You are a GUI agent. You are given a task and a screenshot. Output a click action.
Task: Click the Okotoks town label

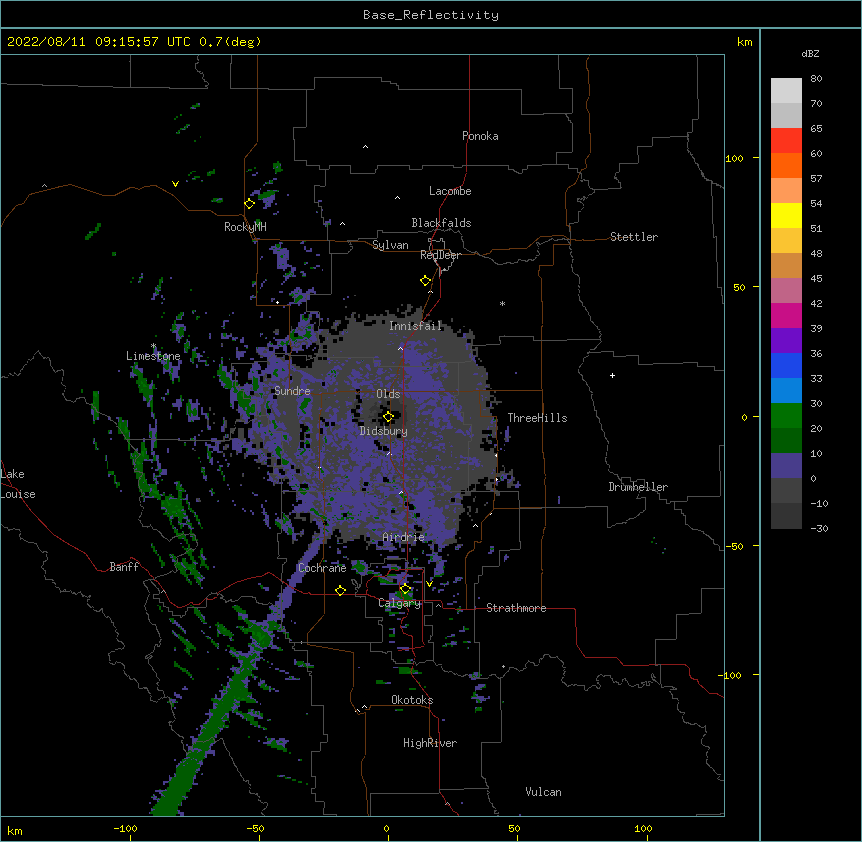(412, 700)
